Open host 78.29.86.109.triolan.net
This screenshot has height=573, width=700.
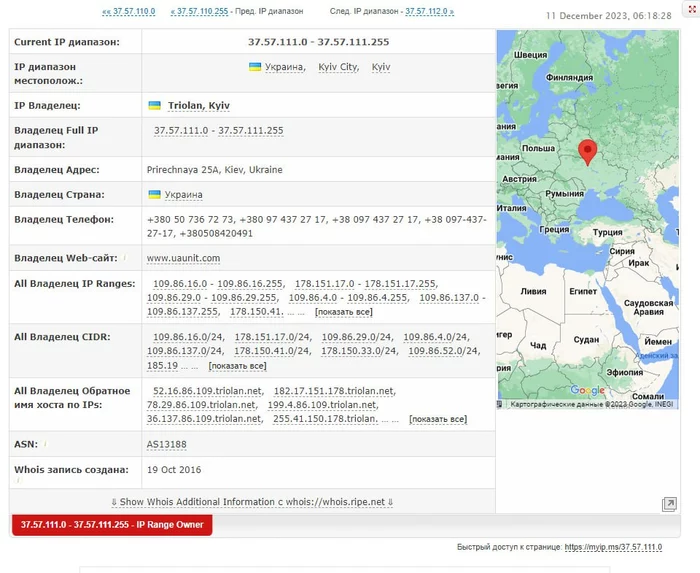click(201, 405)
